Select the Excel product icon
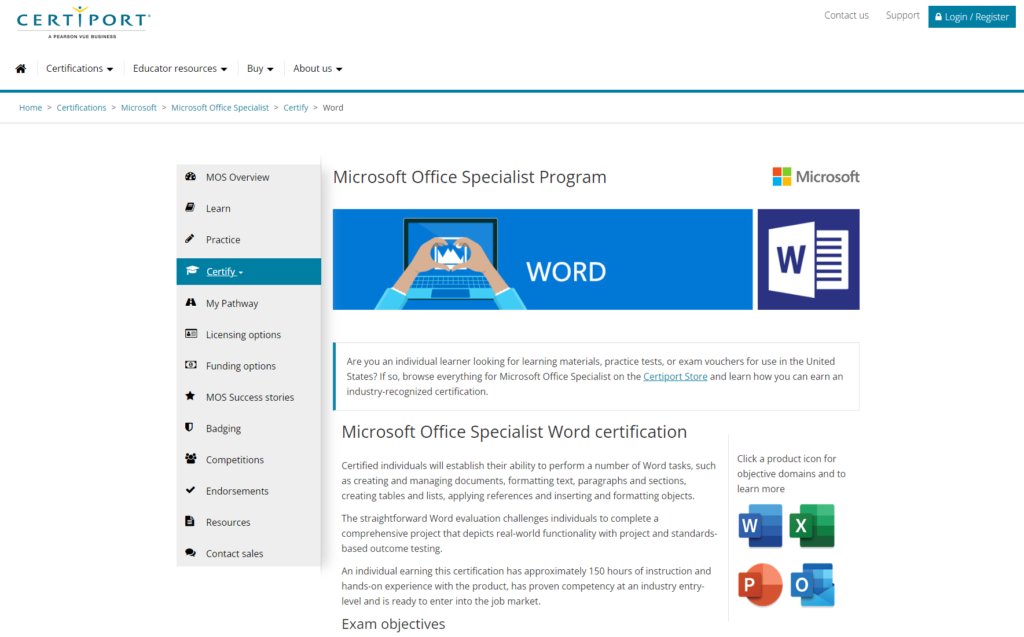Screen dimensions: 1024x637 (811, 525)
